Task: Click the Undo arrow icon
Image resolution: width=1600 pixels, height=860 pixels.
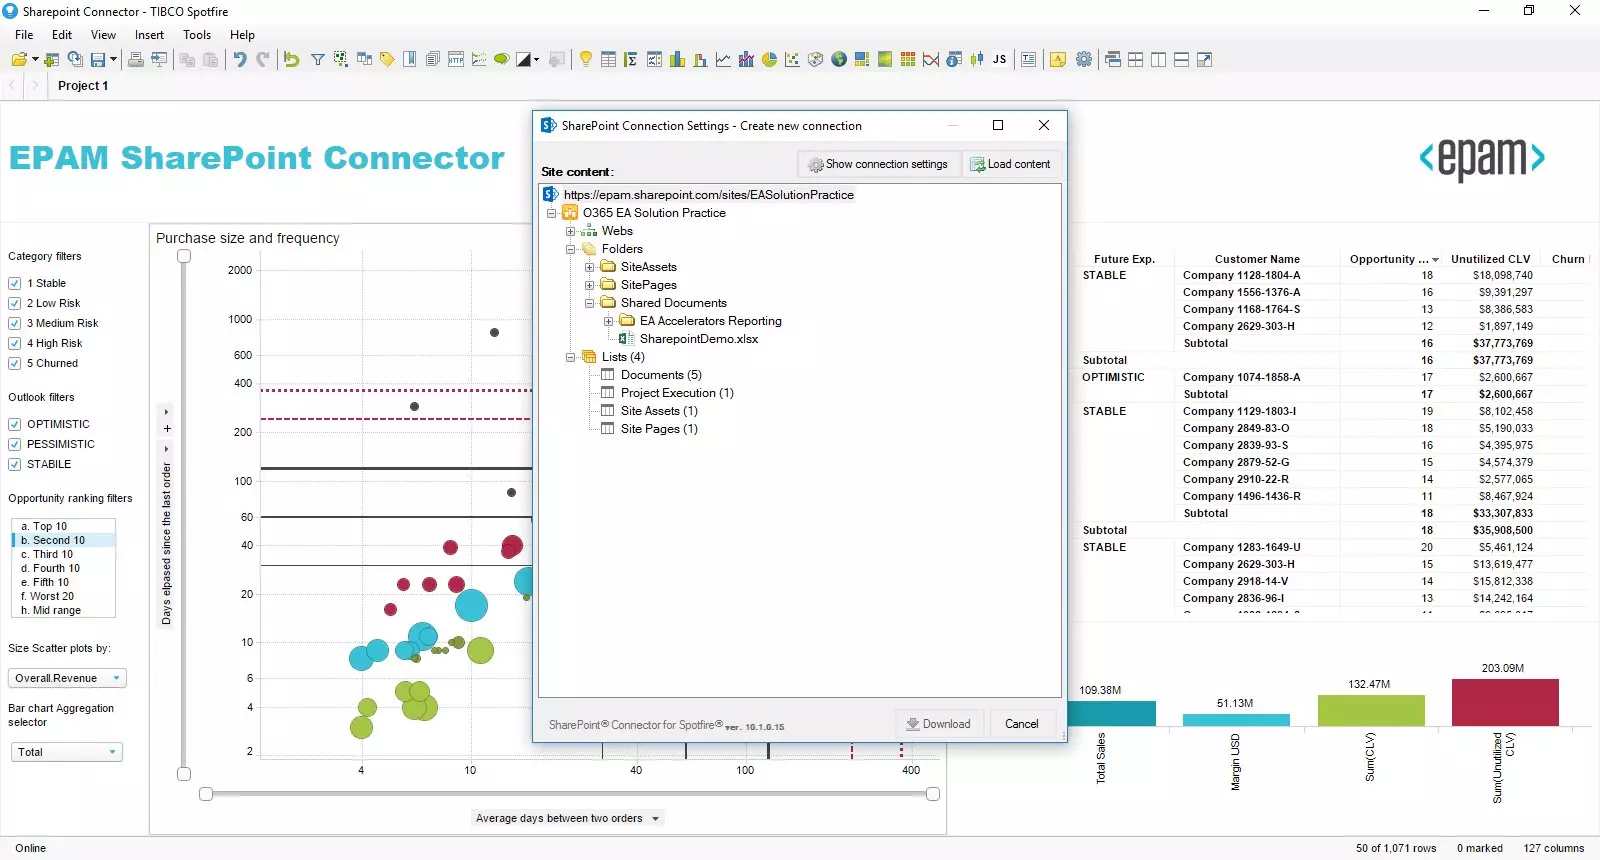Action: [240, 60]
